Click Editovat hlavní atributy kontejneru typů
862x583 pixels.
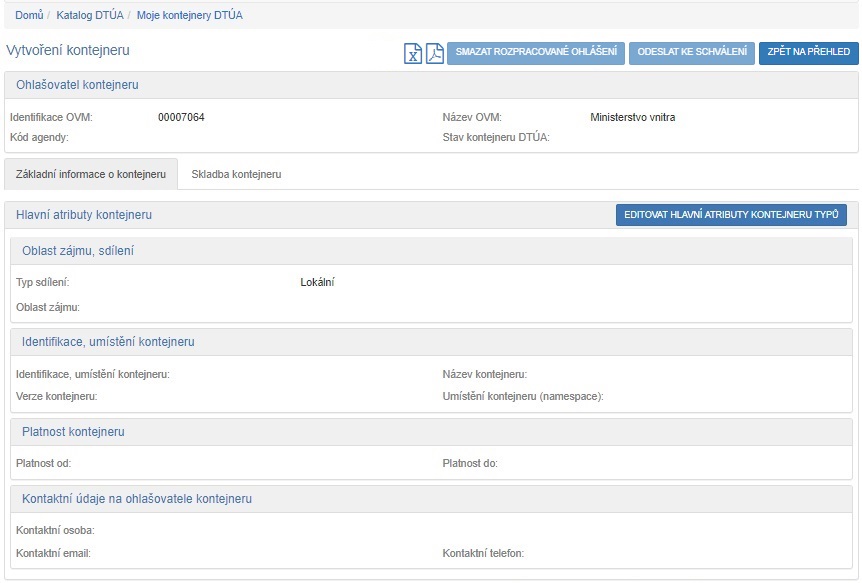pos(731,215)
